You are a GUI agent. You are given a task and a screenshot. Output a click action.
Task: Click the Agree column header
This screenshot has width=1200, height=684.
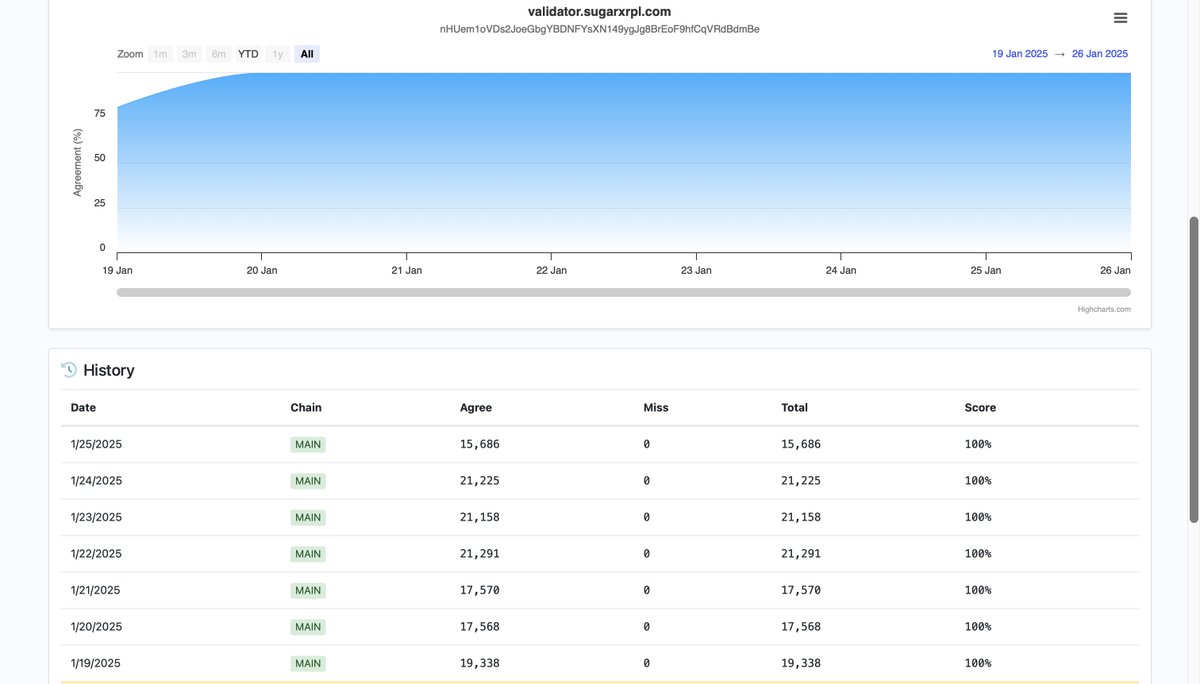coord(475,407)
